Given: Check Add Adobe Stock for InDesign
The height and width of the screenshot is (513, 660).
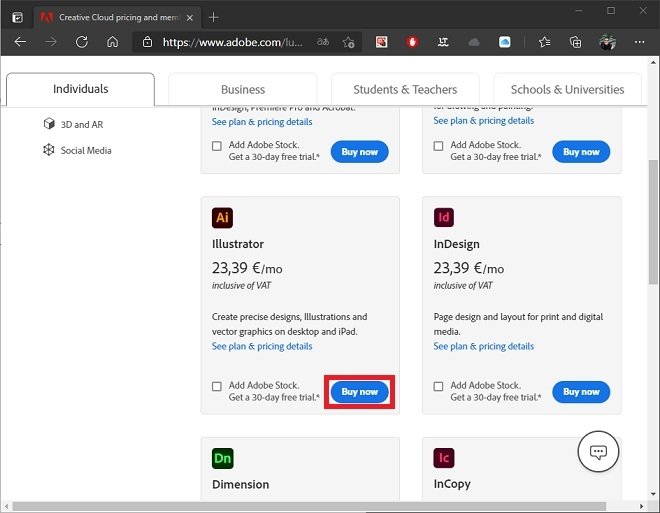Looking at the screenshot, I should [438, 386].
